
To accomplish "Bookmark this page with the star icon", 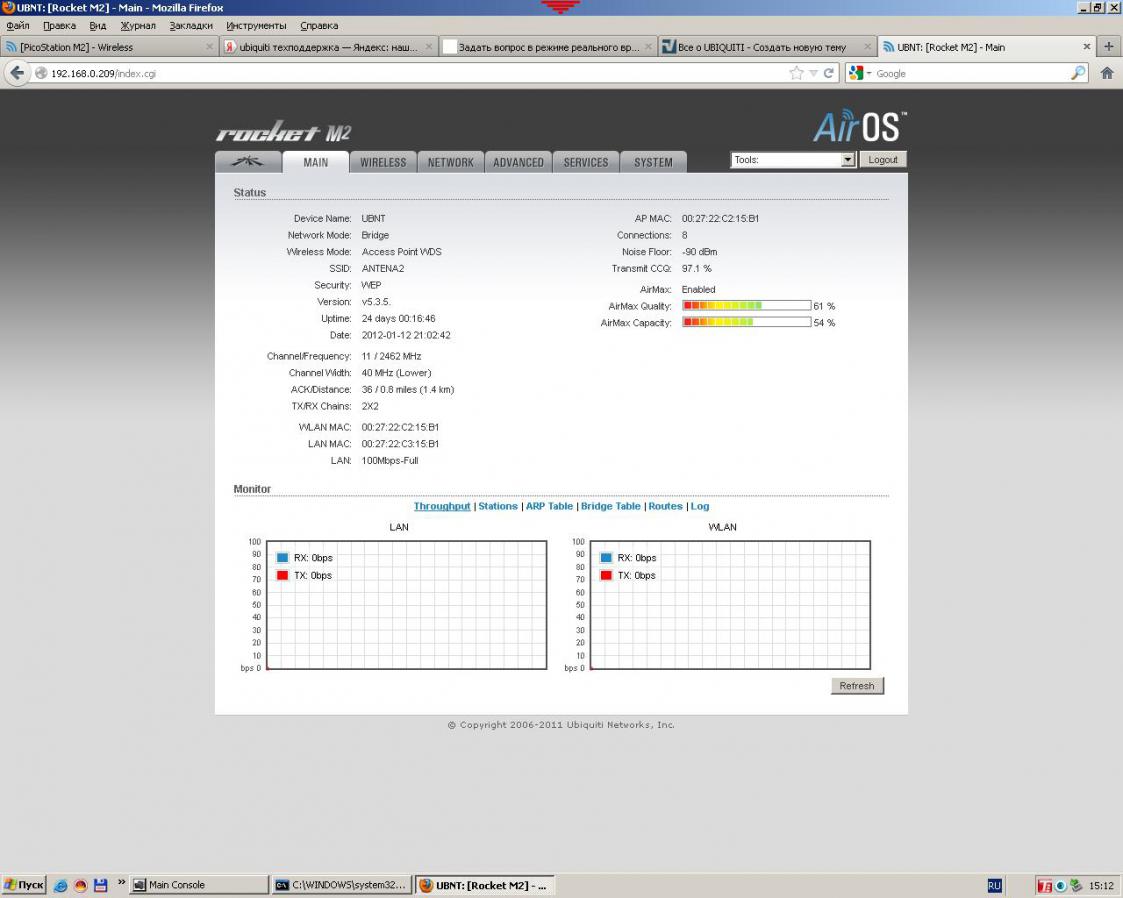I will point(796,73).
